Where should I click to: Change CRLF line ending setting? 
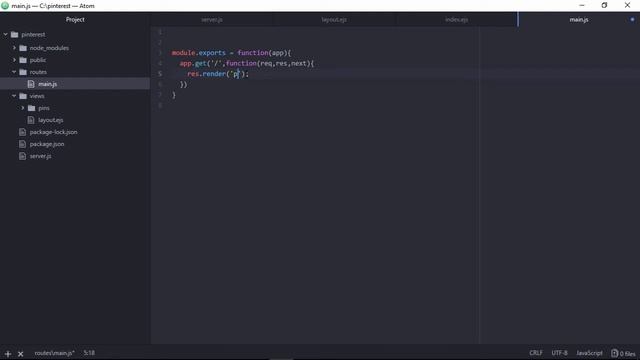pos(536,353)
